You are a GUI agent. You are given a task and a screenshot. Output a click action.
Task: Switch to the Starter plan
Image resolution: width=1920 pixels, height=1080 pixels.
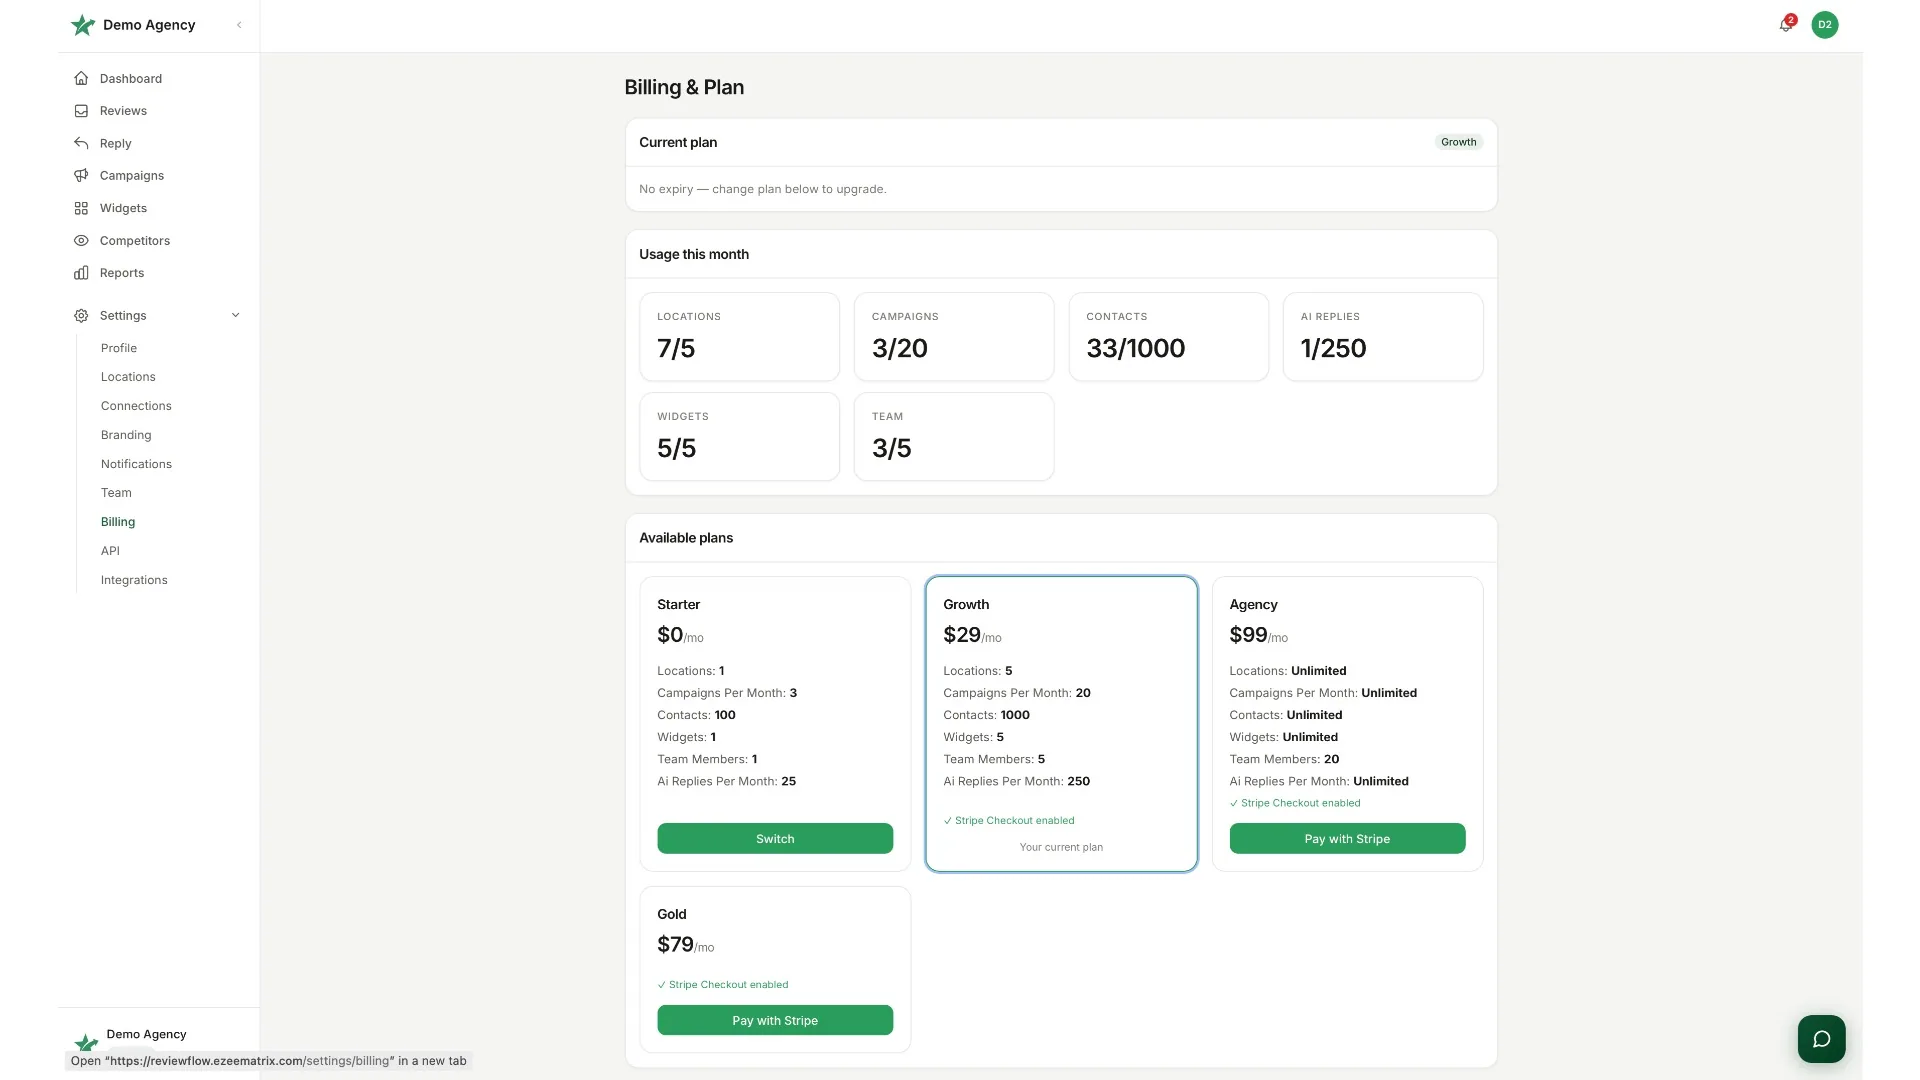click(x=775, y=839)
